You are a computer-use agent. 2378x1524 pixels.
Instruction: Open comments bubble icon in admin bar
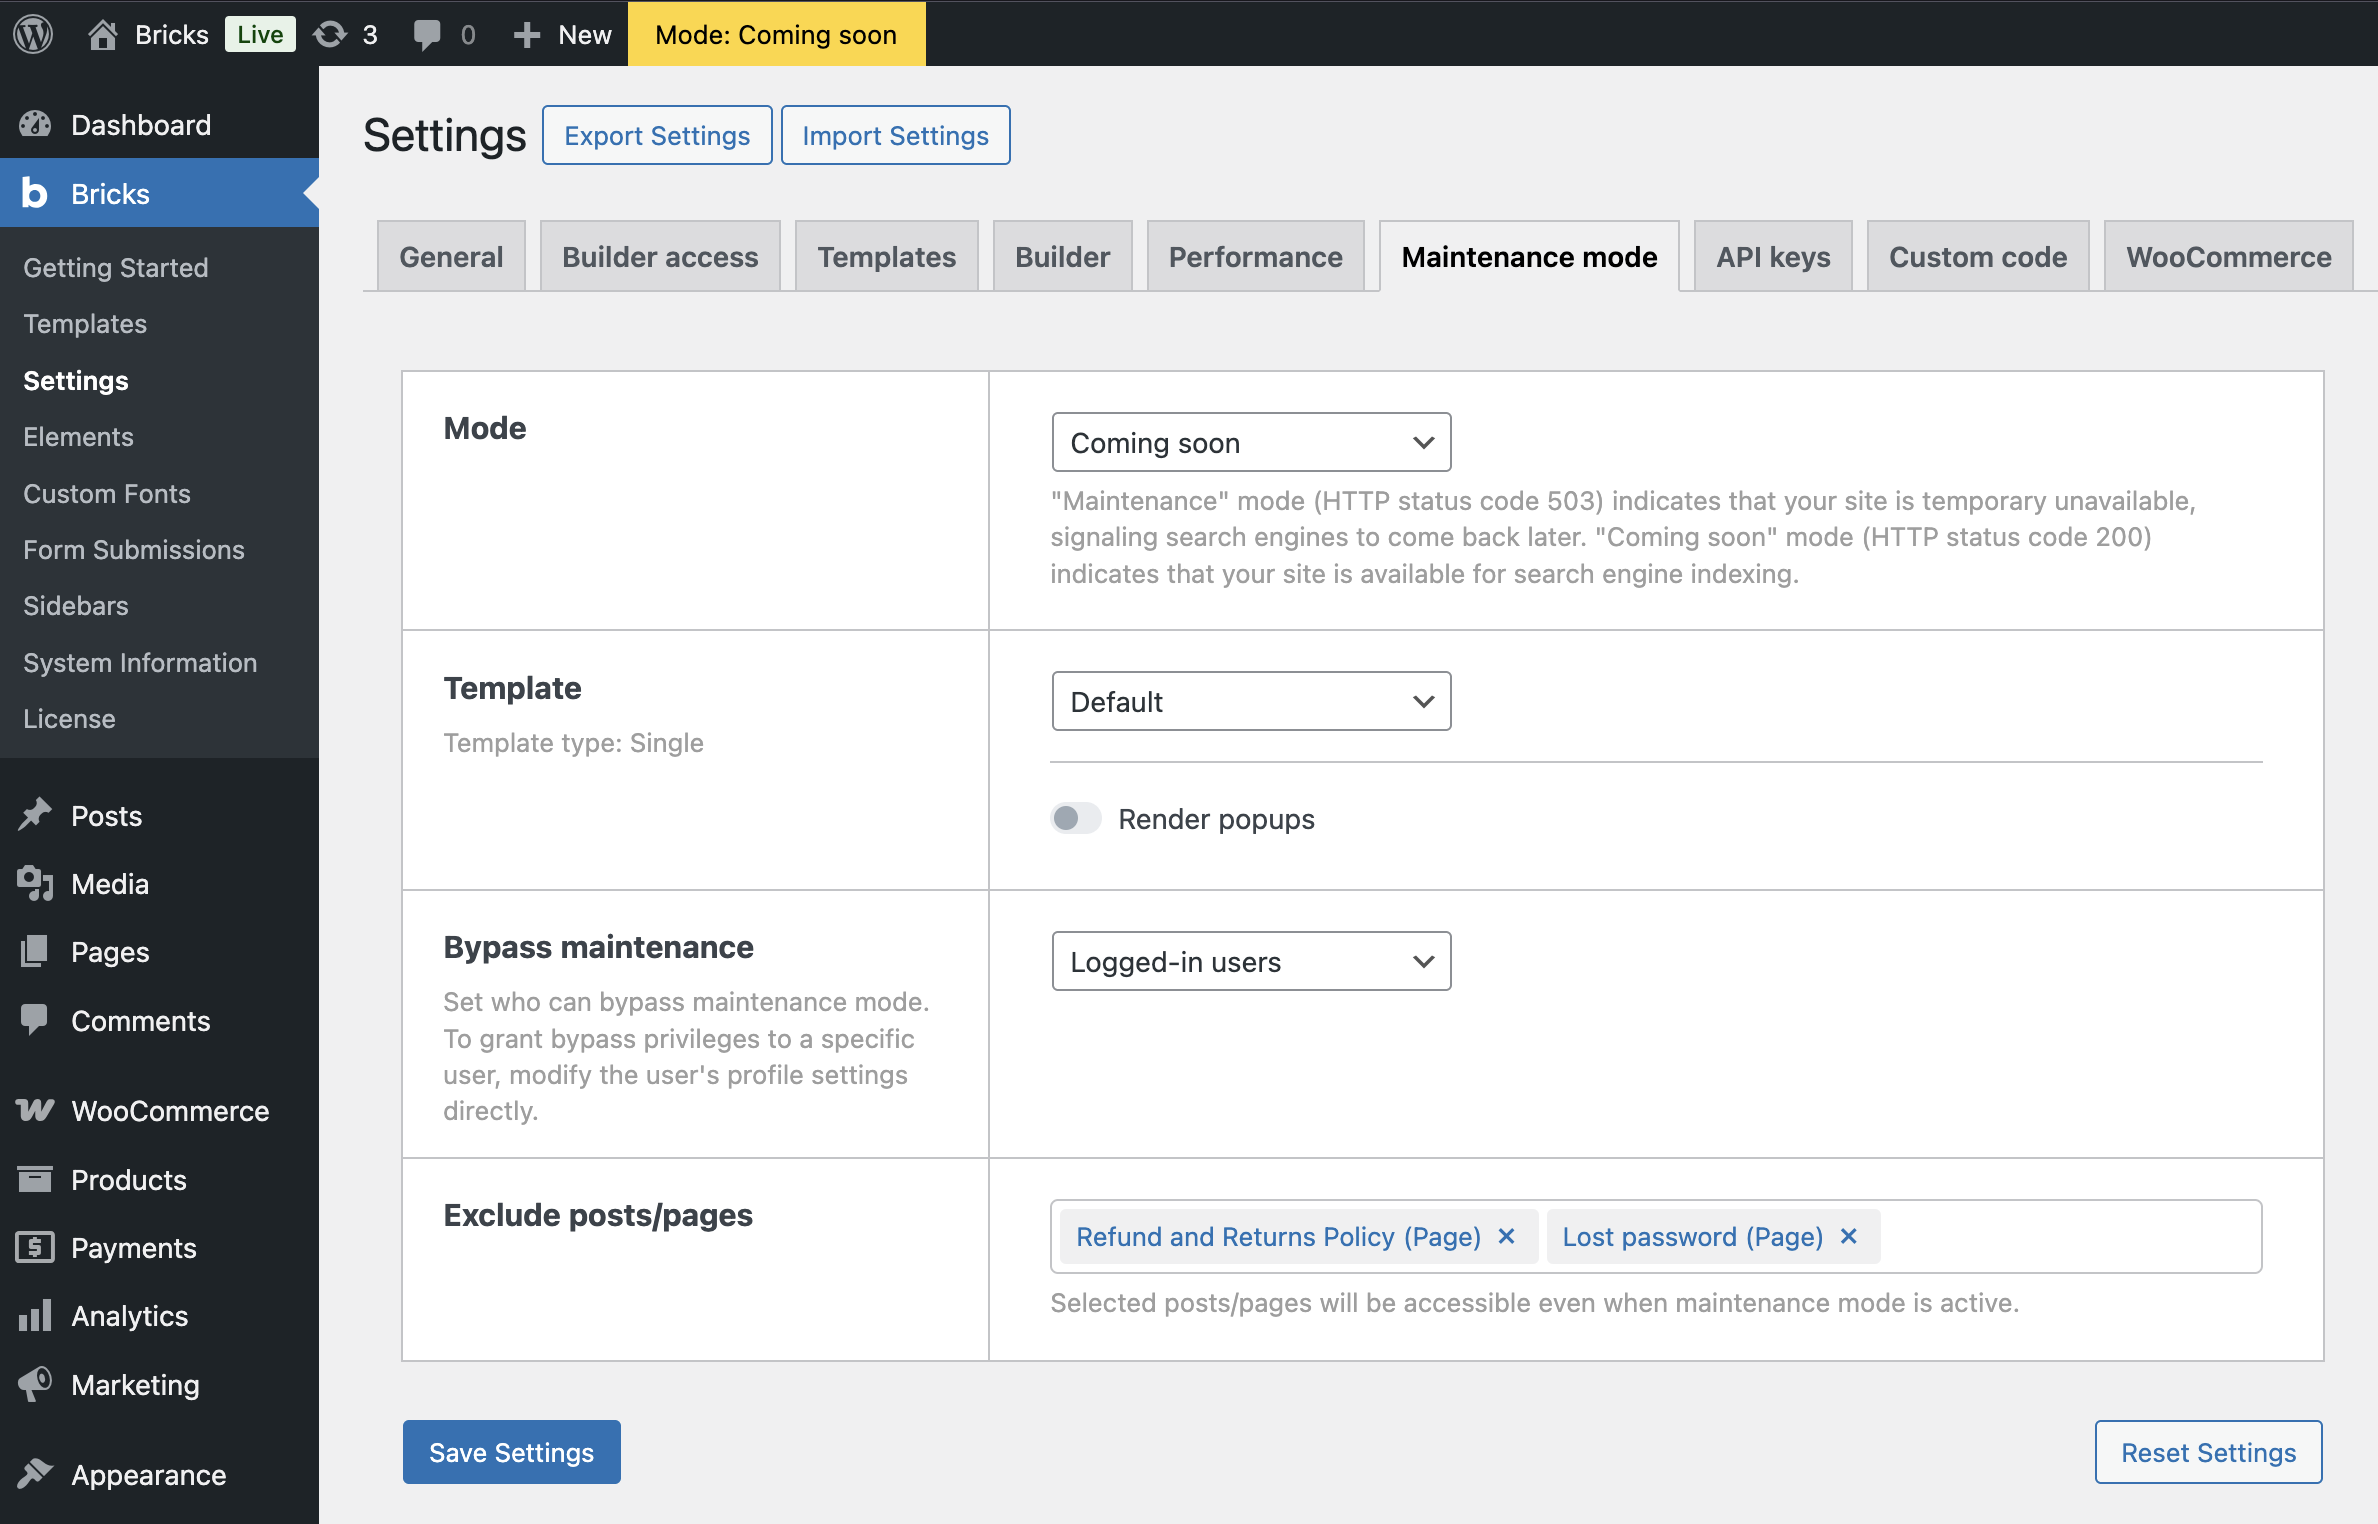click(x=427, y=34)
